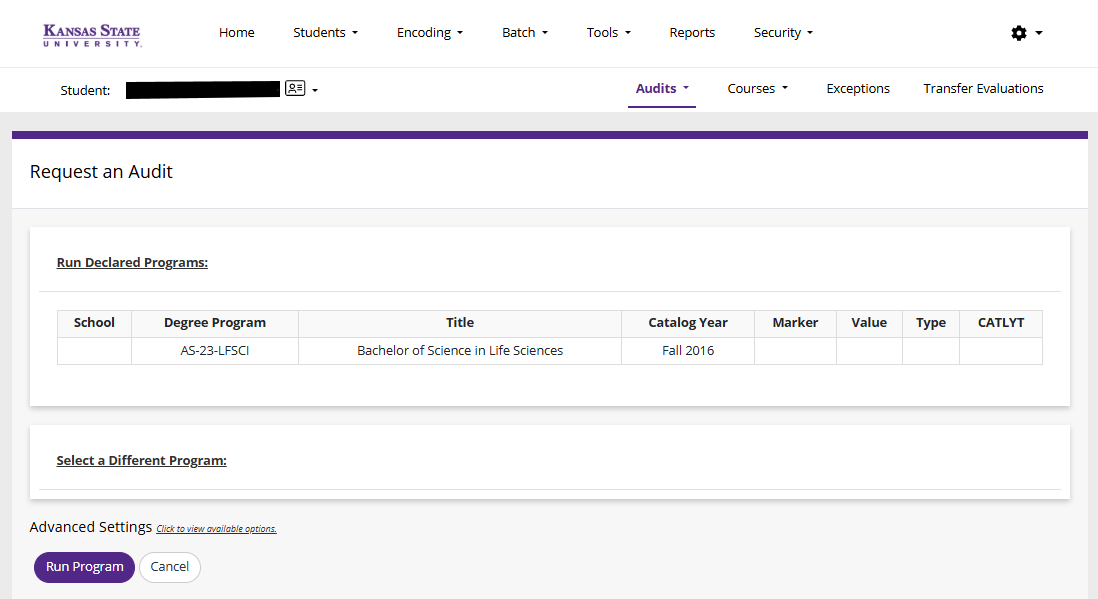
Task: Go to the Transfer Evaluations tab
Action: click(983, 89)
